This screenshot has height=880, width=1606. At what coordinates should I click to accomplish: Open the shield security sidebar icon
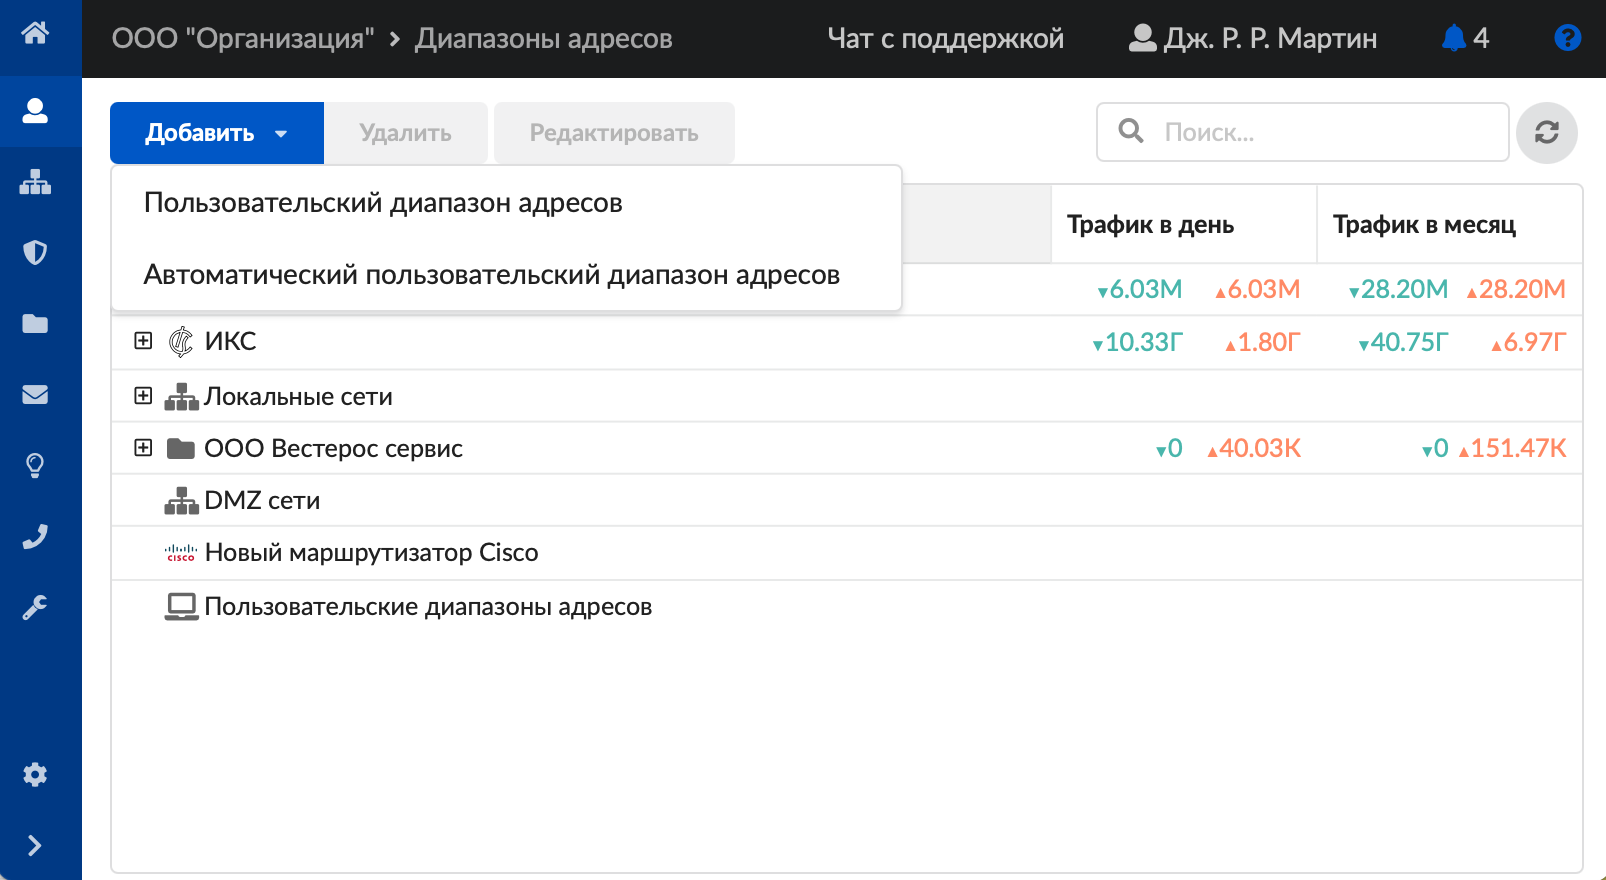pyautogui.click(x=35, y=252)
